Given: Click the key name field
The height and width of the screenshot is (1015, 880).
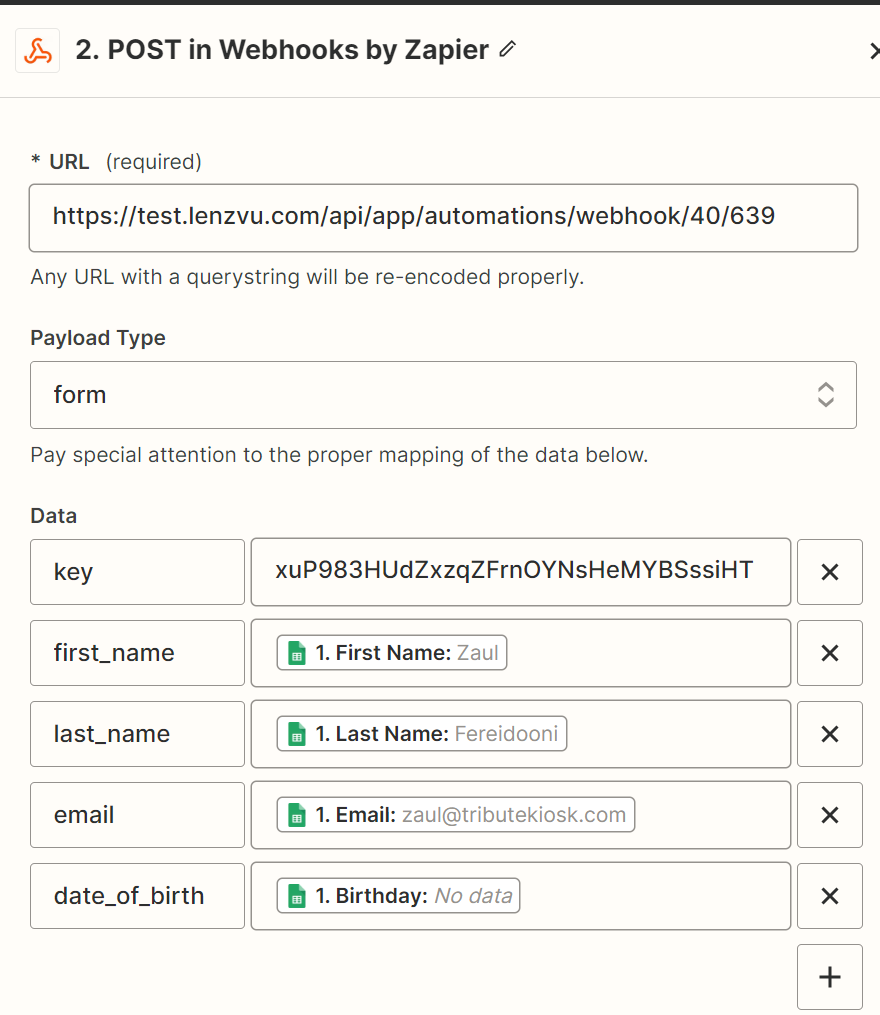Looking at the screenshot, I should pos(137,572).
